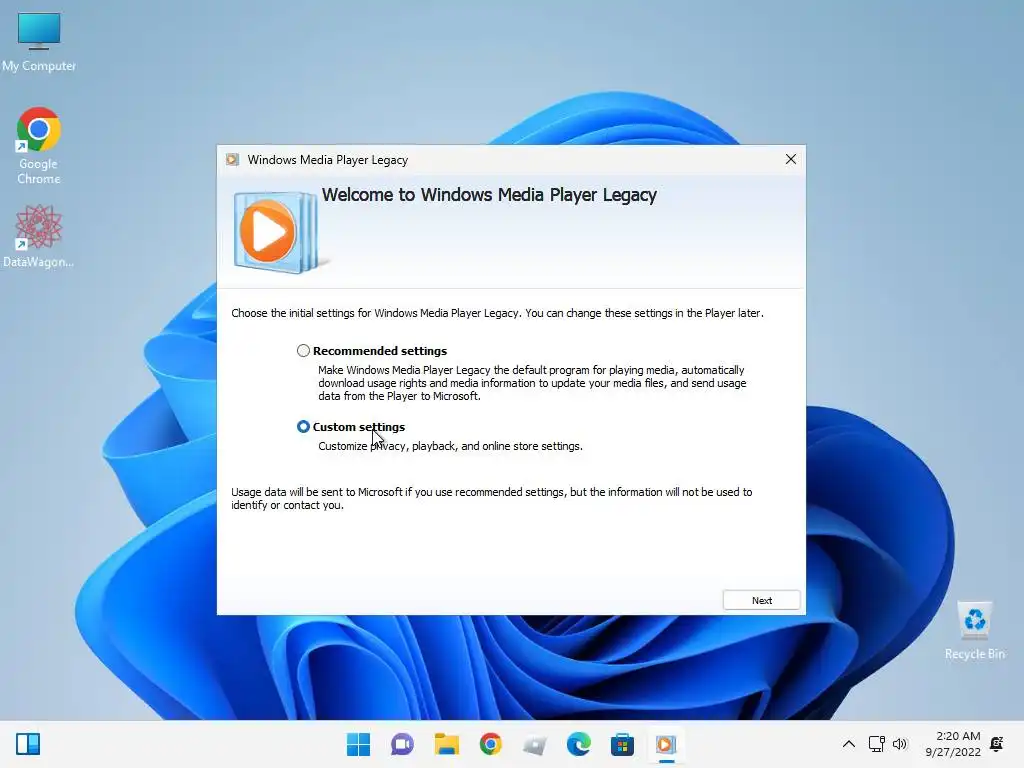Click the gray taskbar icon next to Chrome
1024x768 pixels.
click(534, 744)
